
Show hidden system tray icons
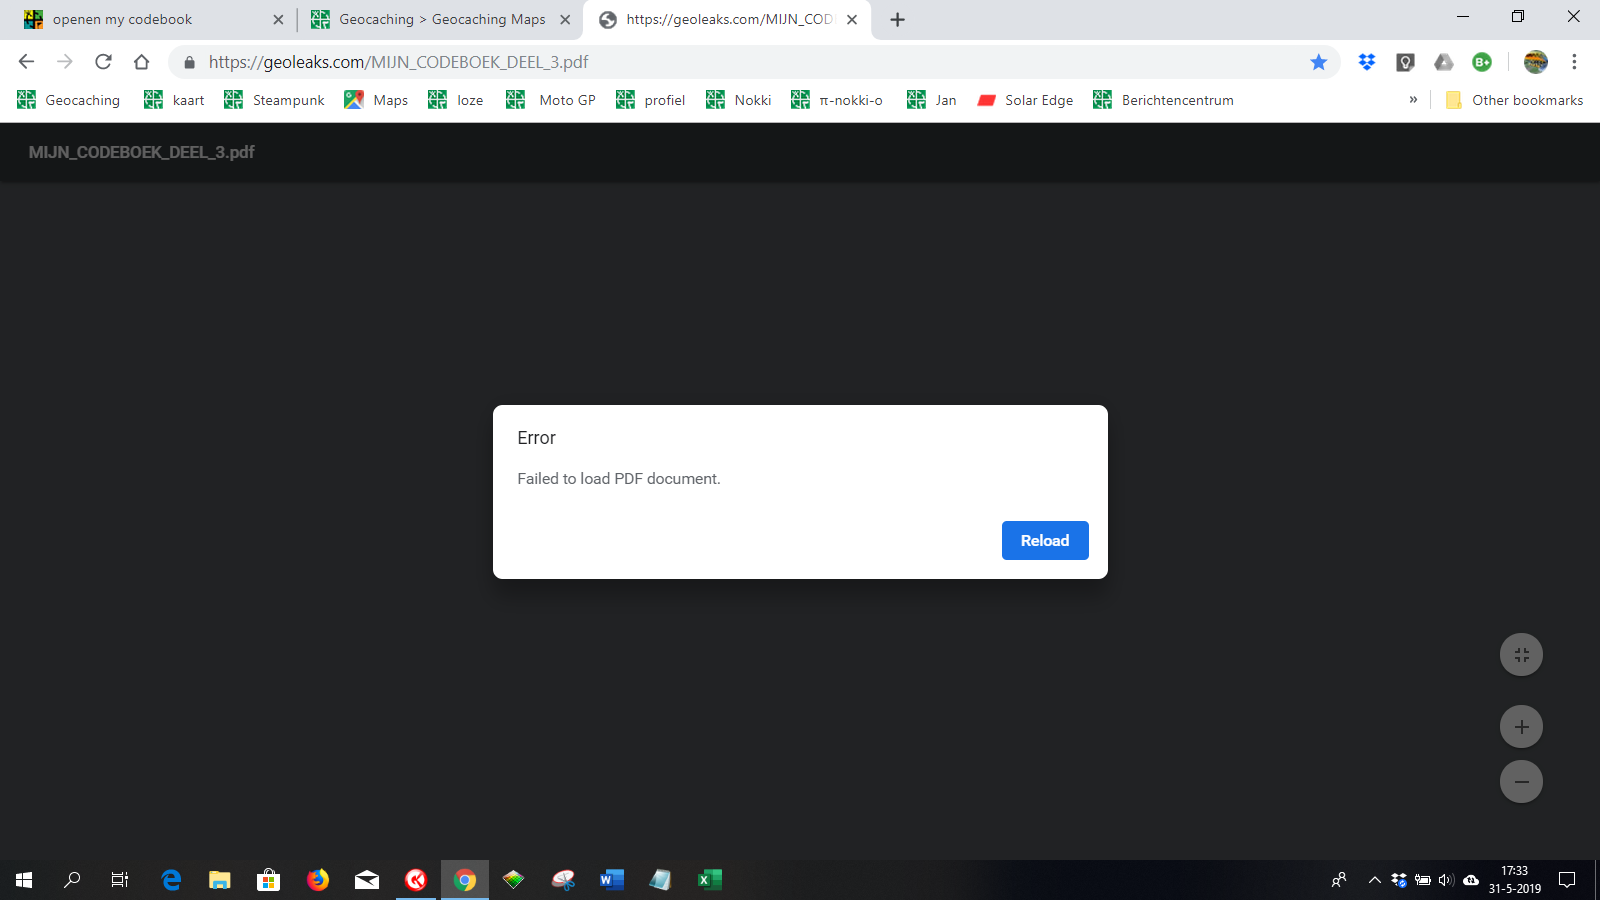pos(1375,880)
